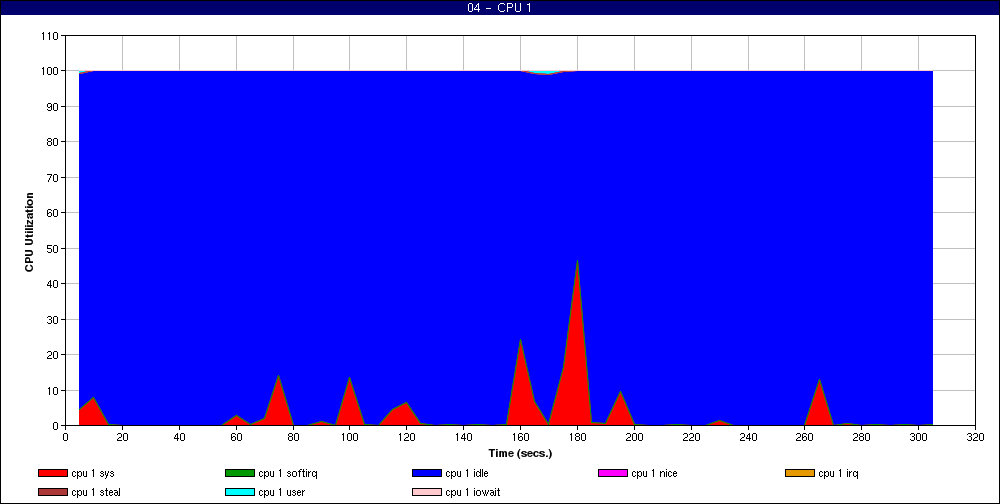Click the green cpu 1 softirq legend swatch
Viewport: 1000px width, 504px height.
239,473
